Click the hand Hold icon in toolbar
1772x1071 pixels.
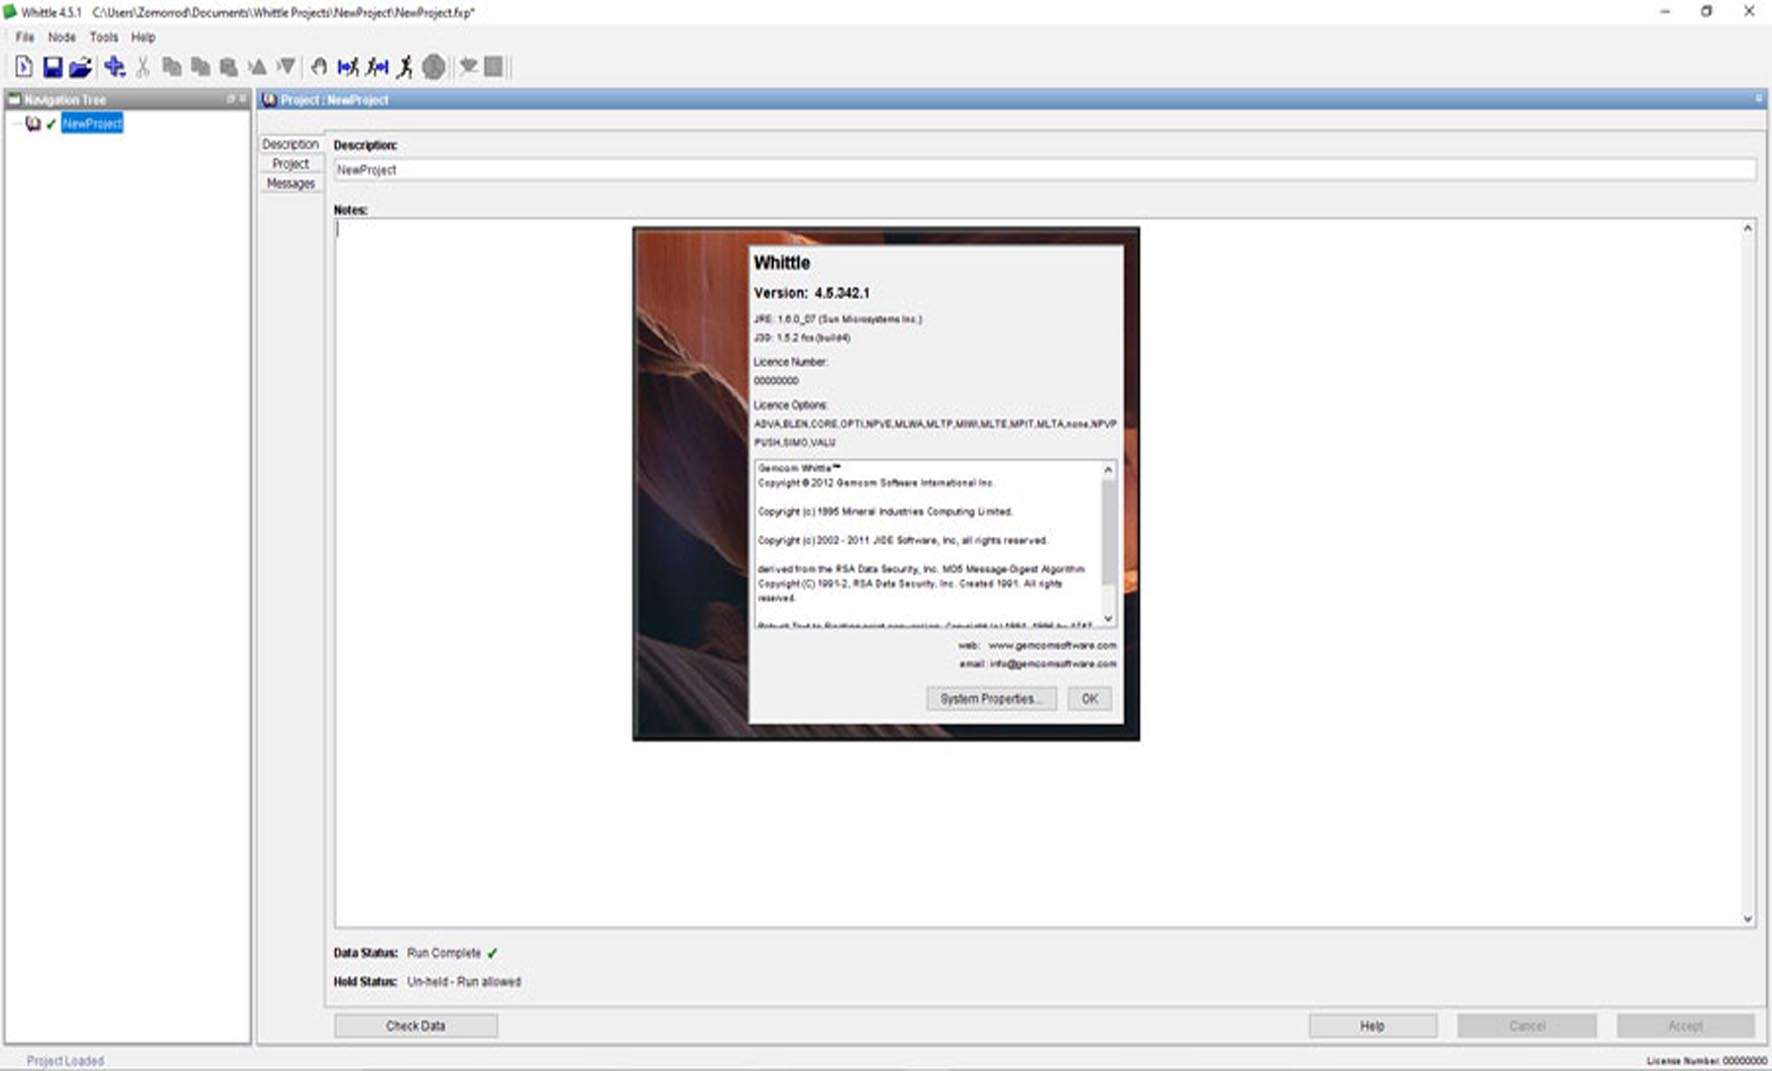coord(319,67)
